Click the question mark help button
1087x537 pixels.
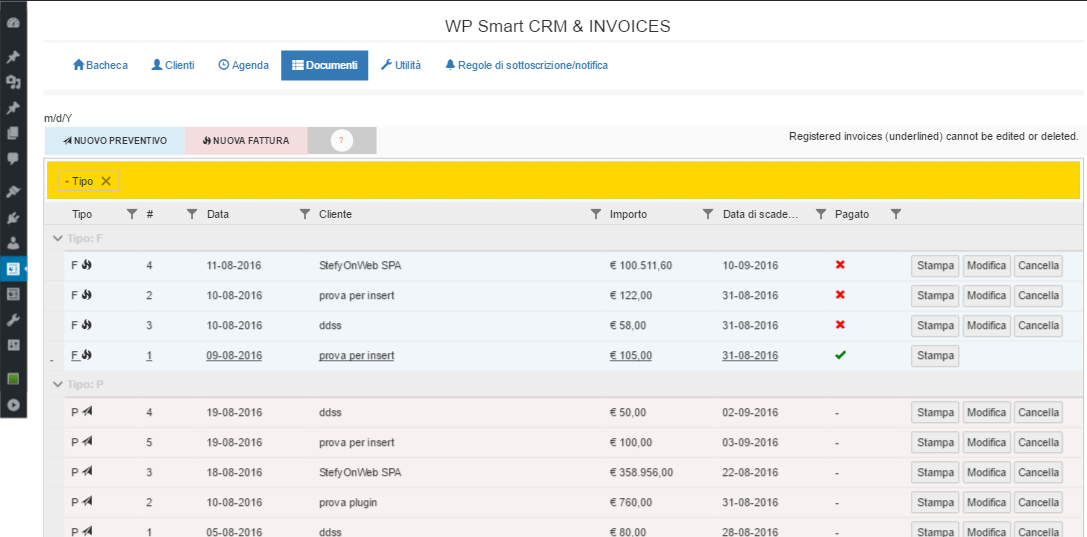341,141
